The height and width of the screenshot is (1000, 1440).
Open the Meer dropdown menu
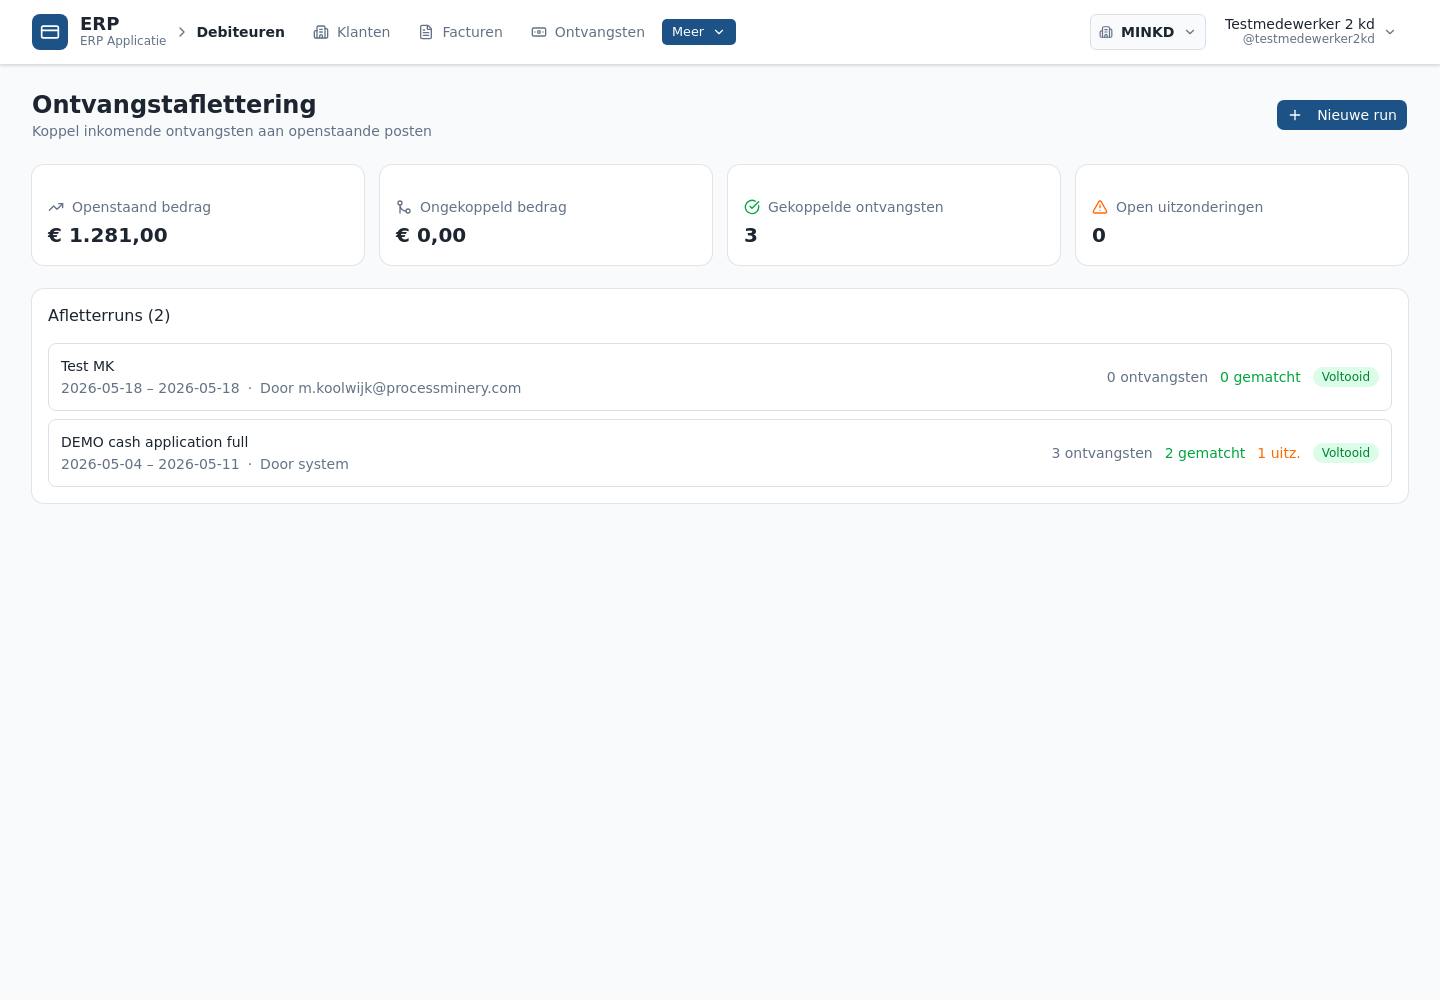pyautogui.click(x=699, y=32)
